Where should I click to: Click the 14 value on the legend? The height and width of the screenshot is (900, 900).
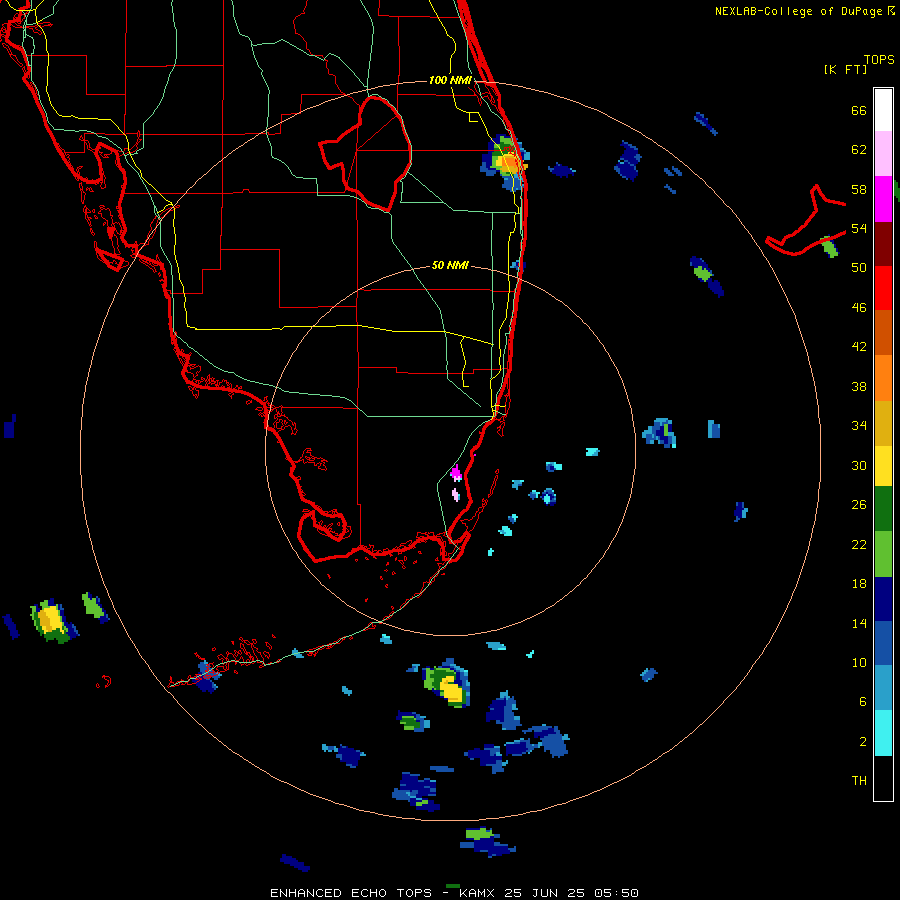tap(859, 623)
